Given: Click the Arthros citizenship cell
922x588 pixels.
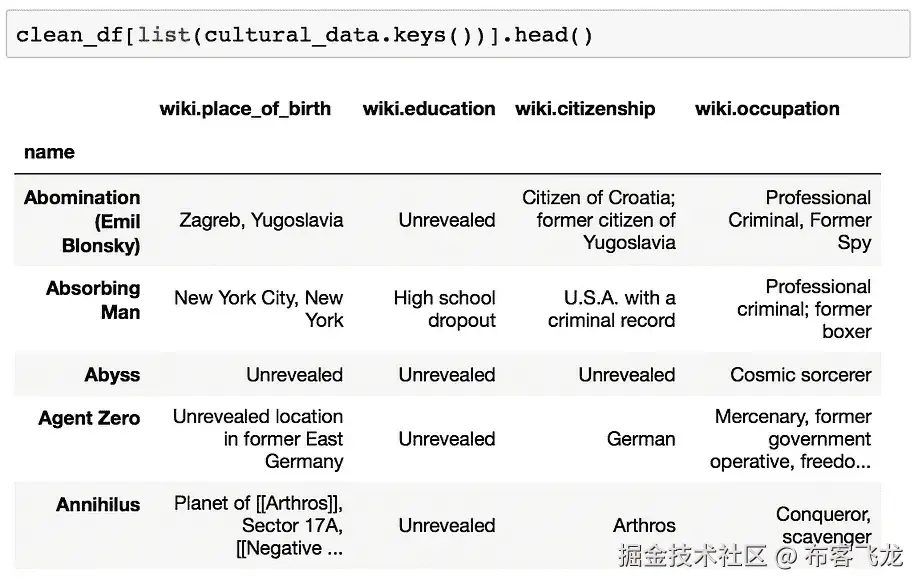Looking at the screenshot, I should 644,525.
